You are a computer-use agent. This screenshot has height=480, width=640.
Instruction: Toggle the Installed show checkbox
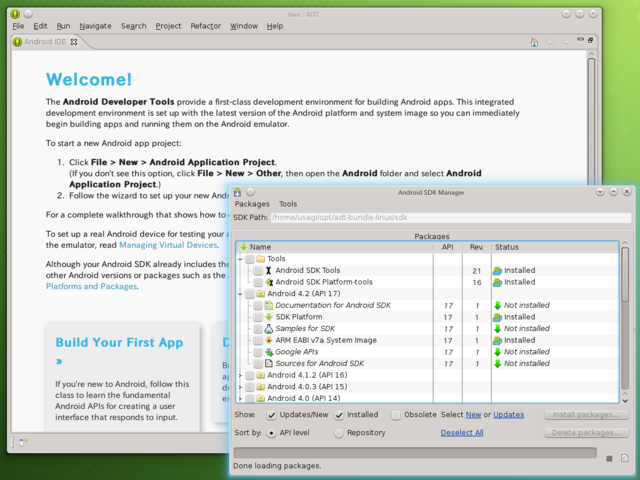pos(339,415)
